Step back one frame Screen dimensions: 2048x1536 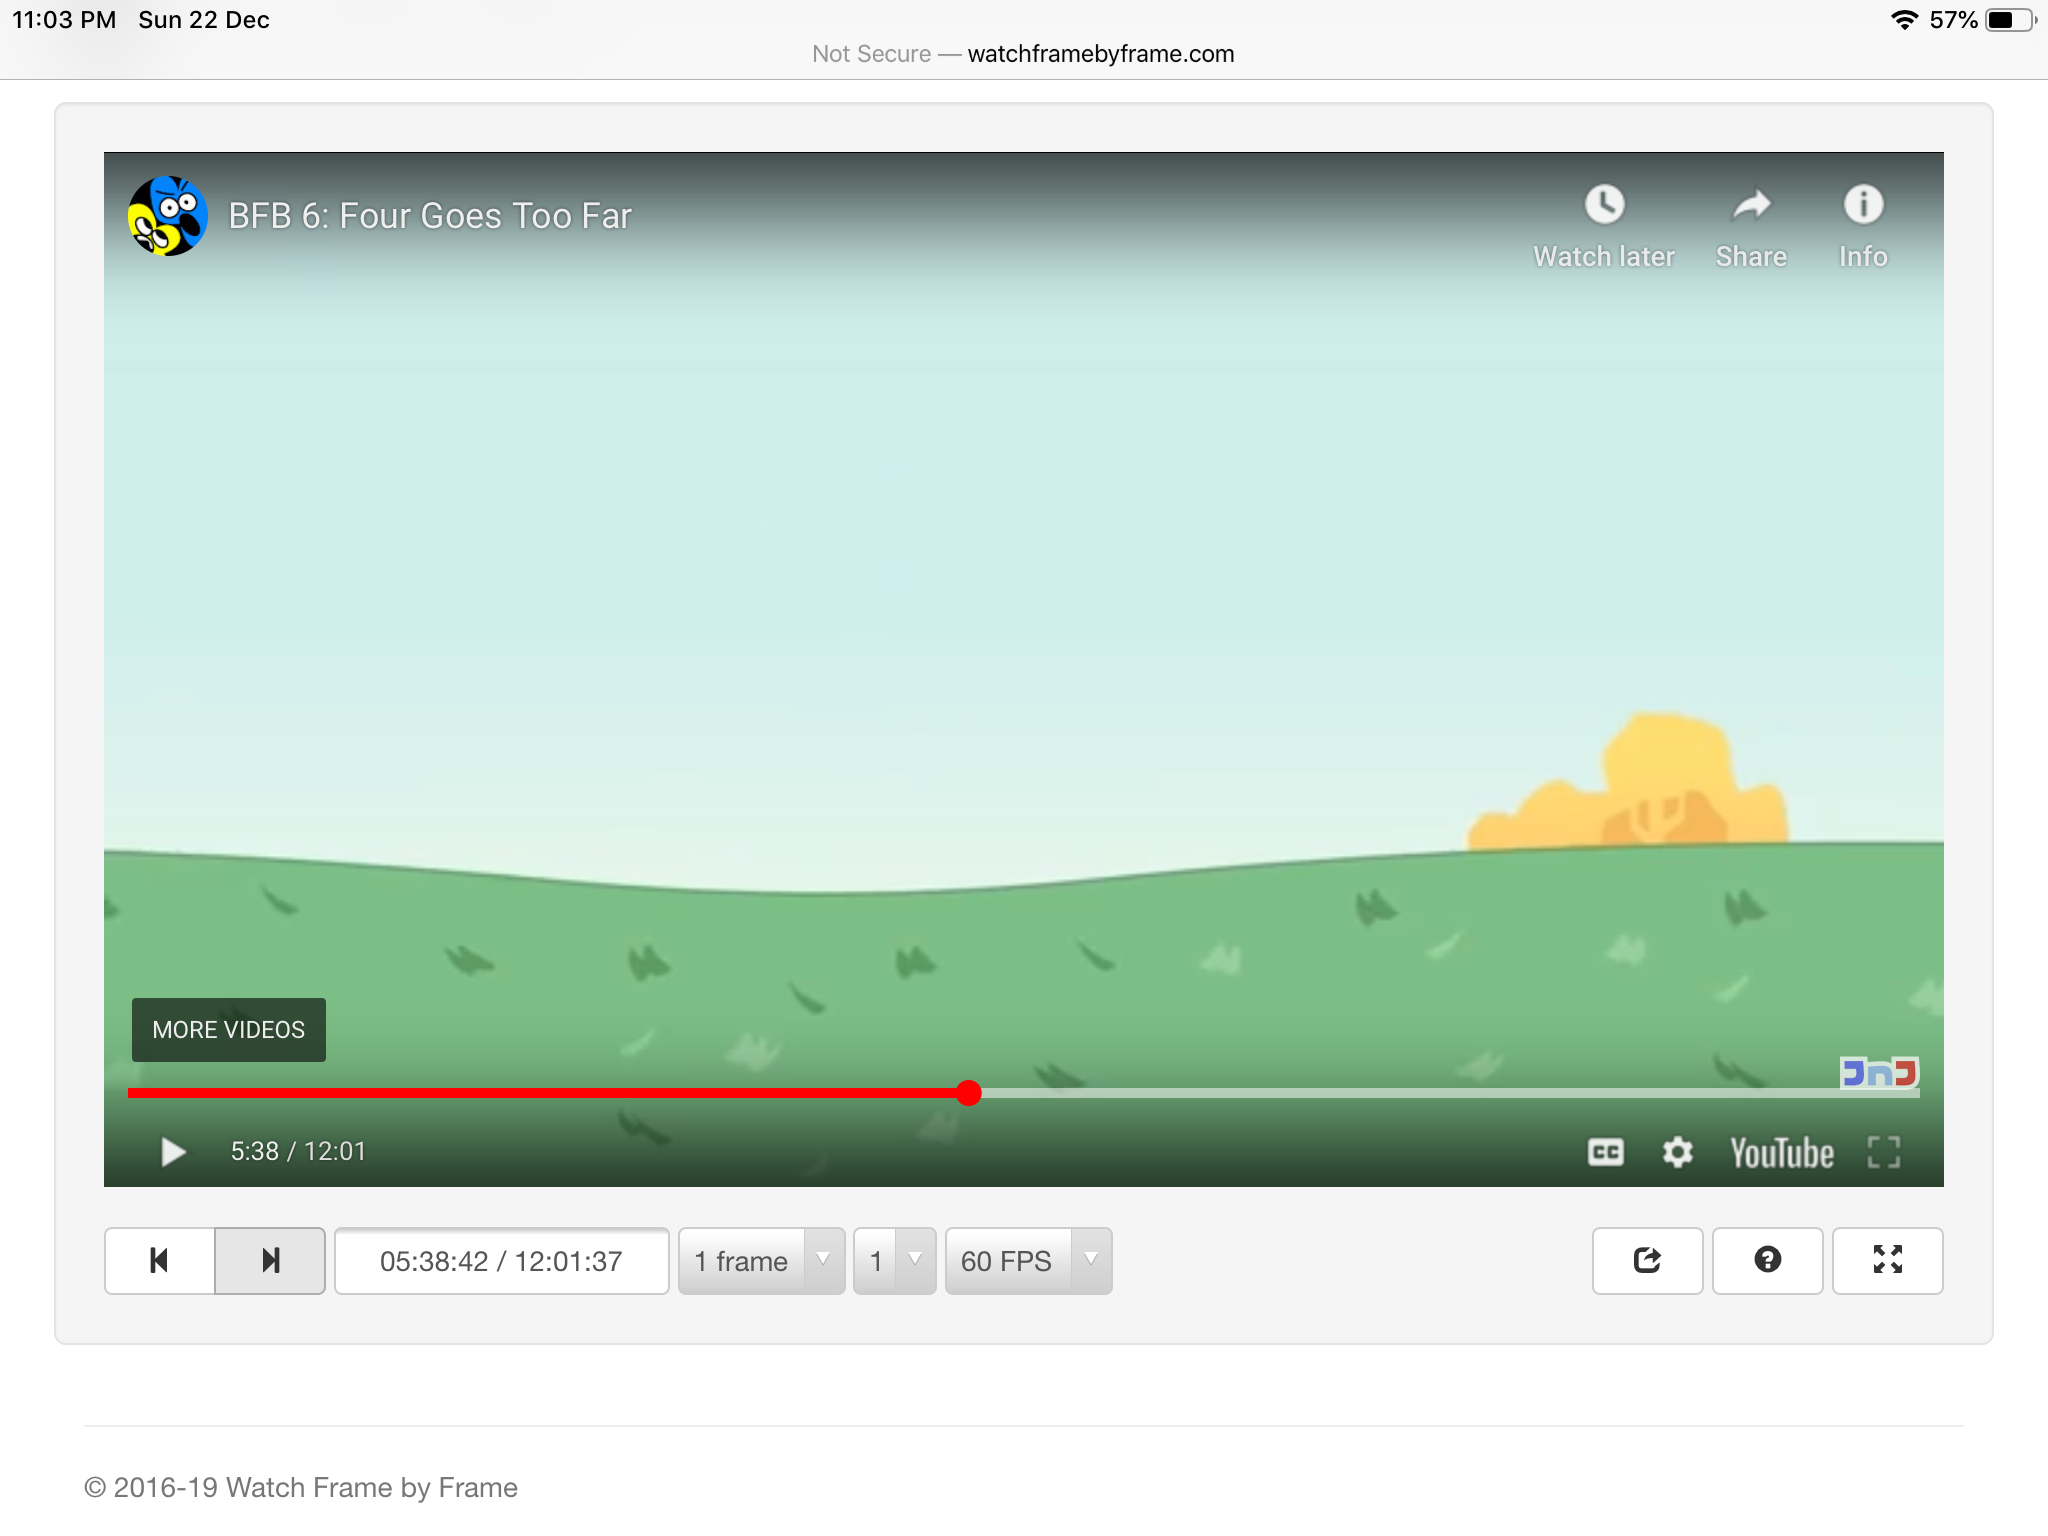(x=160, y=1261)
